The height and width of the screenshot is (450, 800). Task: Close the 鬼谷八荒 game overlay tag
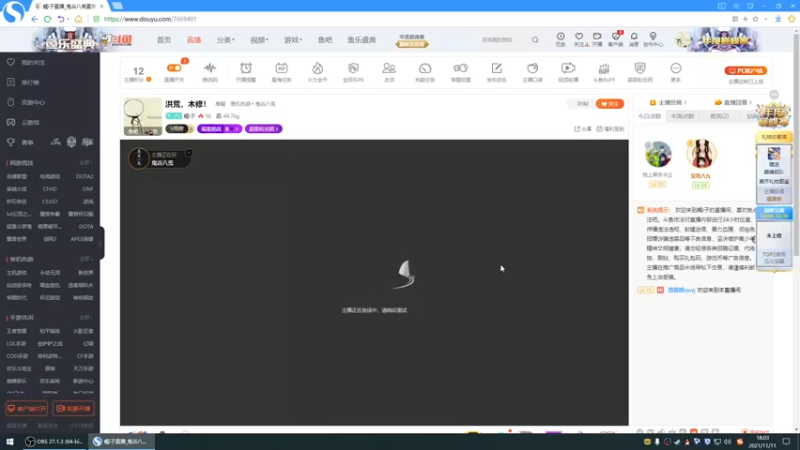point(189,153)
